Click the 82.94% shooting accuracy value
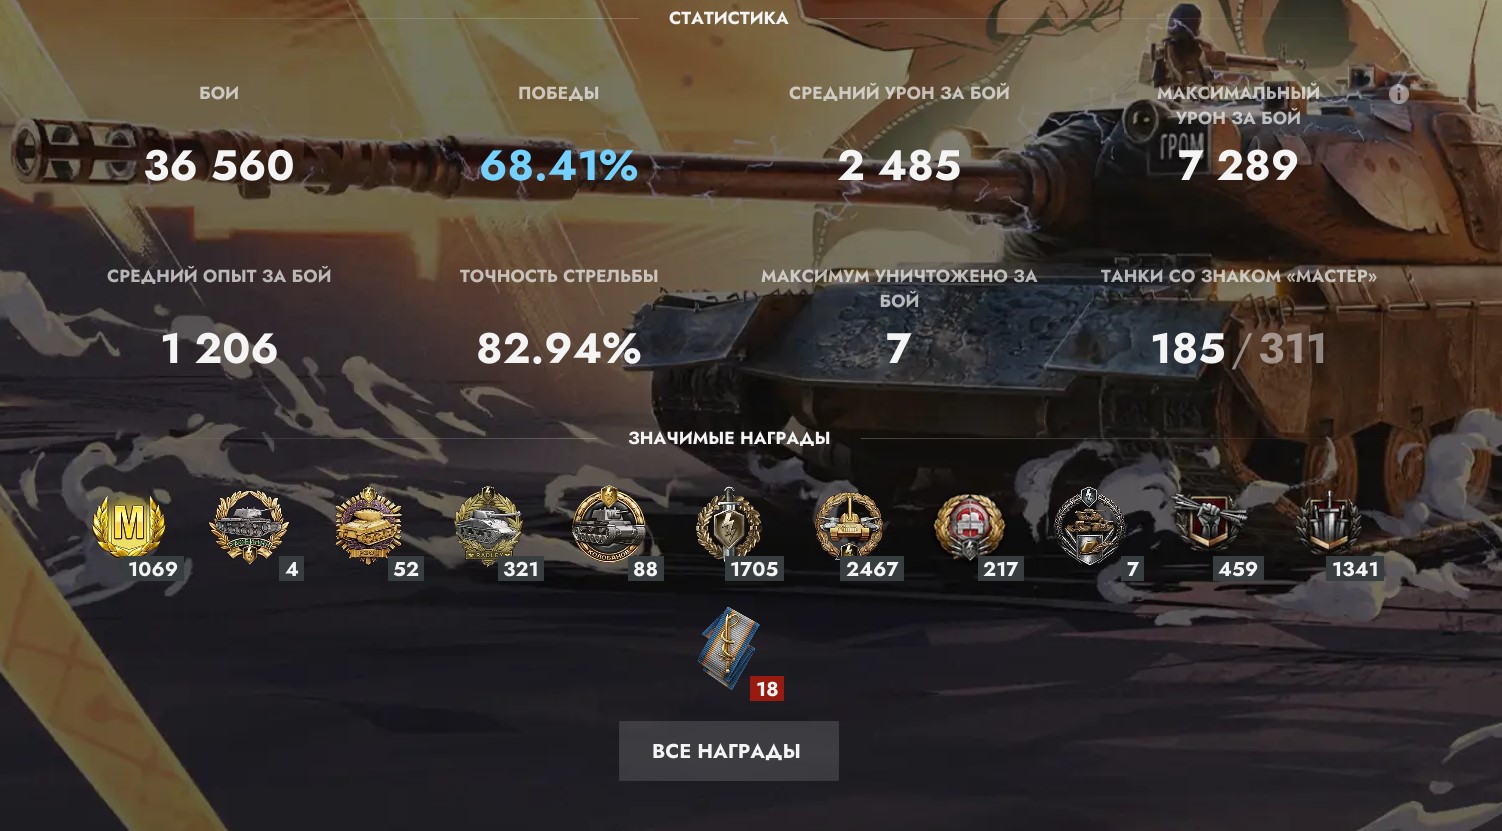The height and width of the screenshot is (831, 1502). [x=559, y=348]
